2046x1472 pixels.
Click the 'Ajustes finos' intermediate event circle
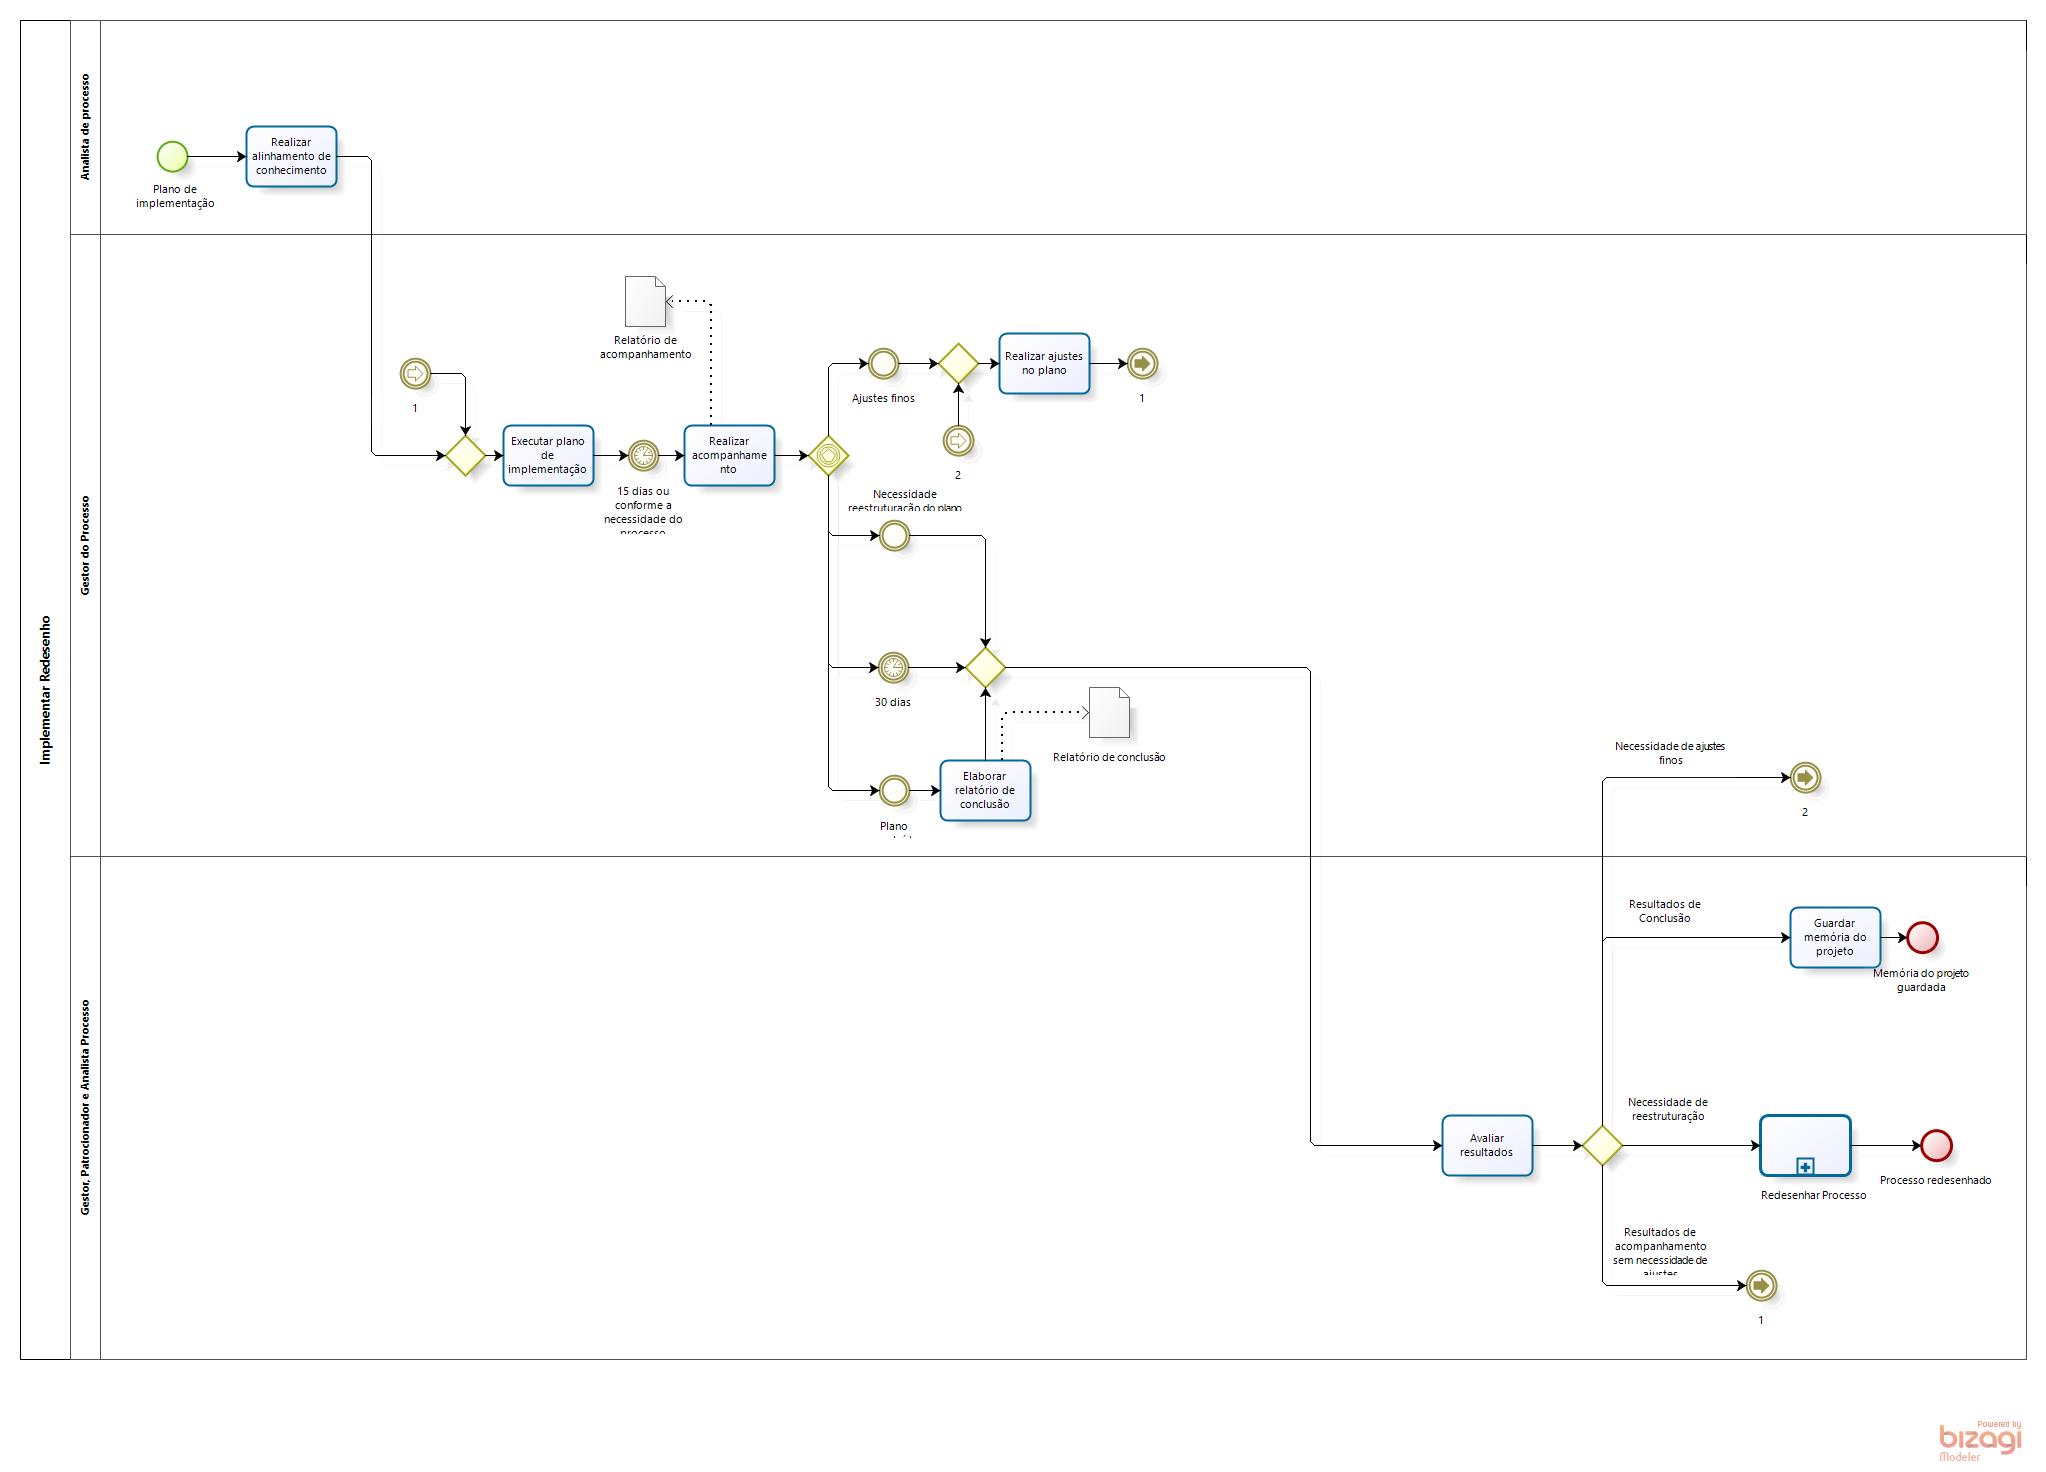coord(883,363)
